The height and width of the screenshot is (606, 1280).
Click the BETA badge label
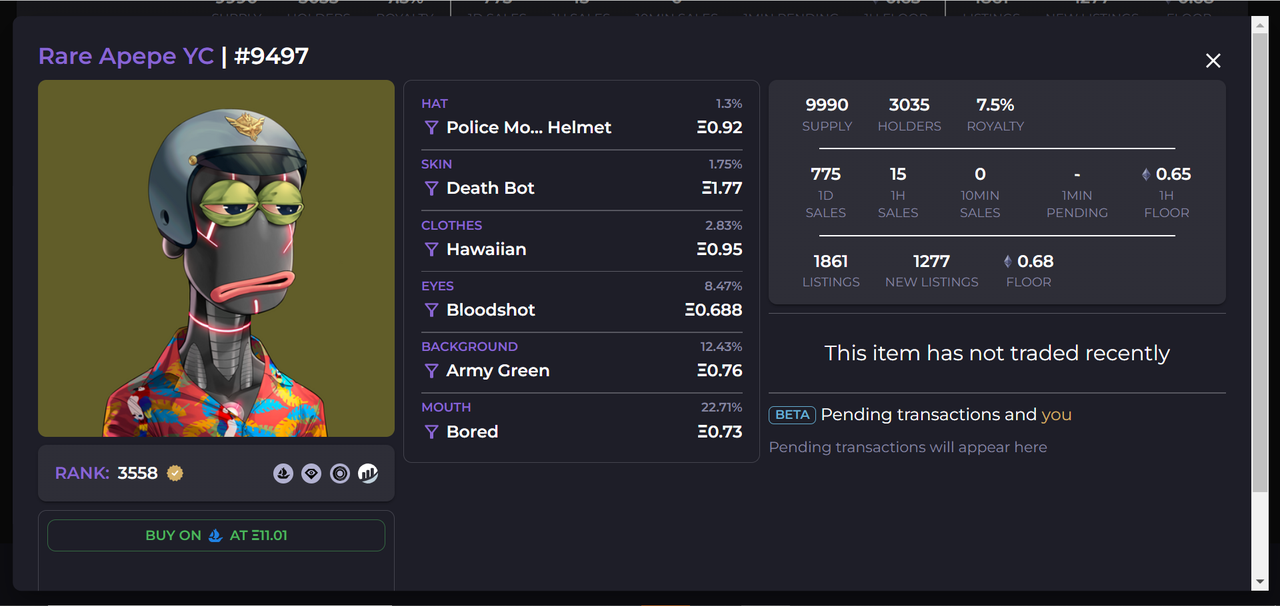pos(793,415)
